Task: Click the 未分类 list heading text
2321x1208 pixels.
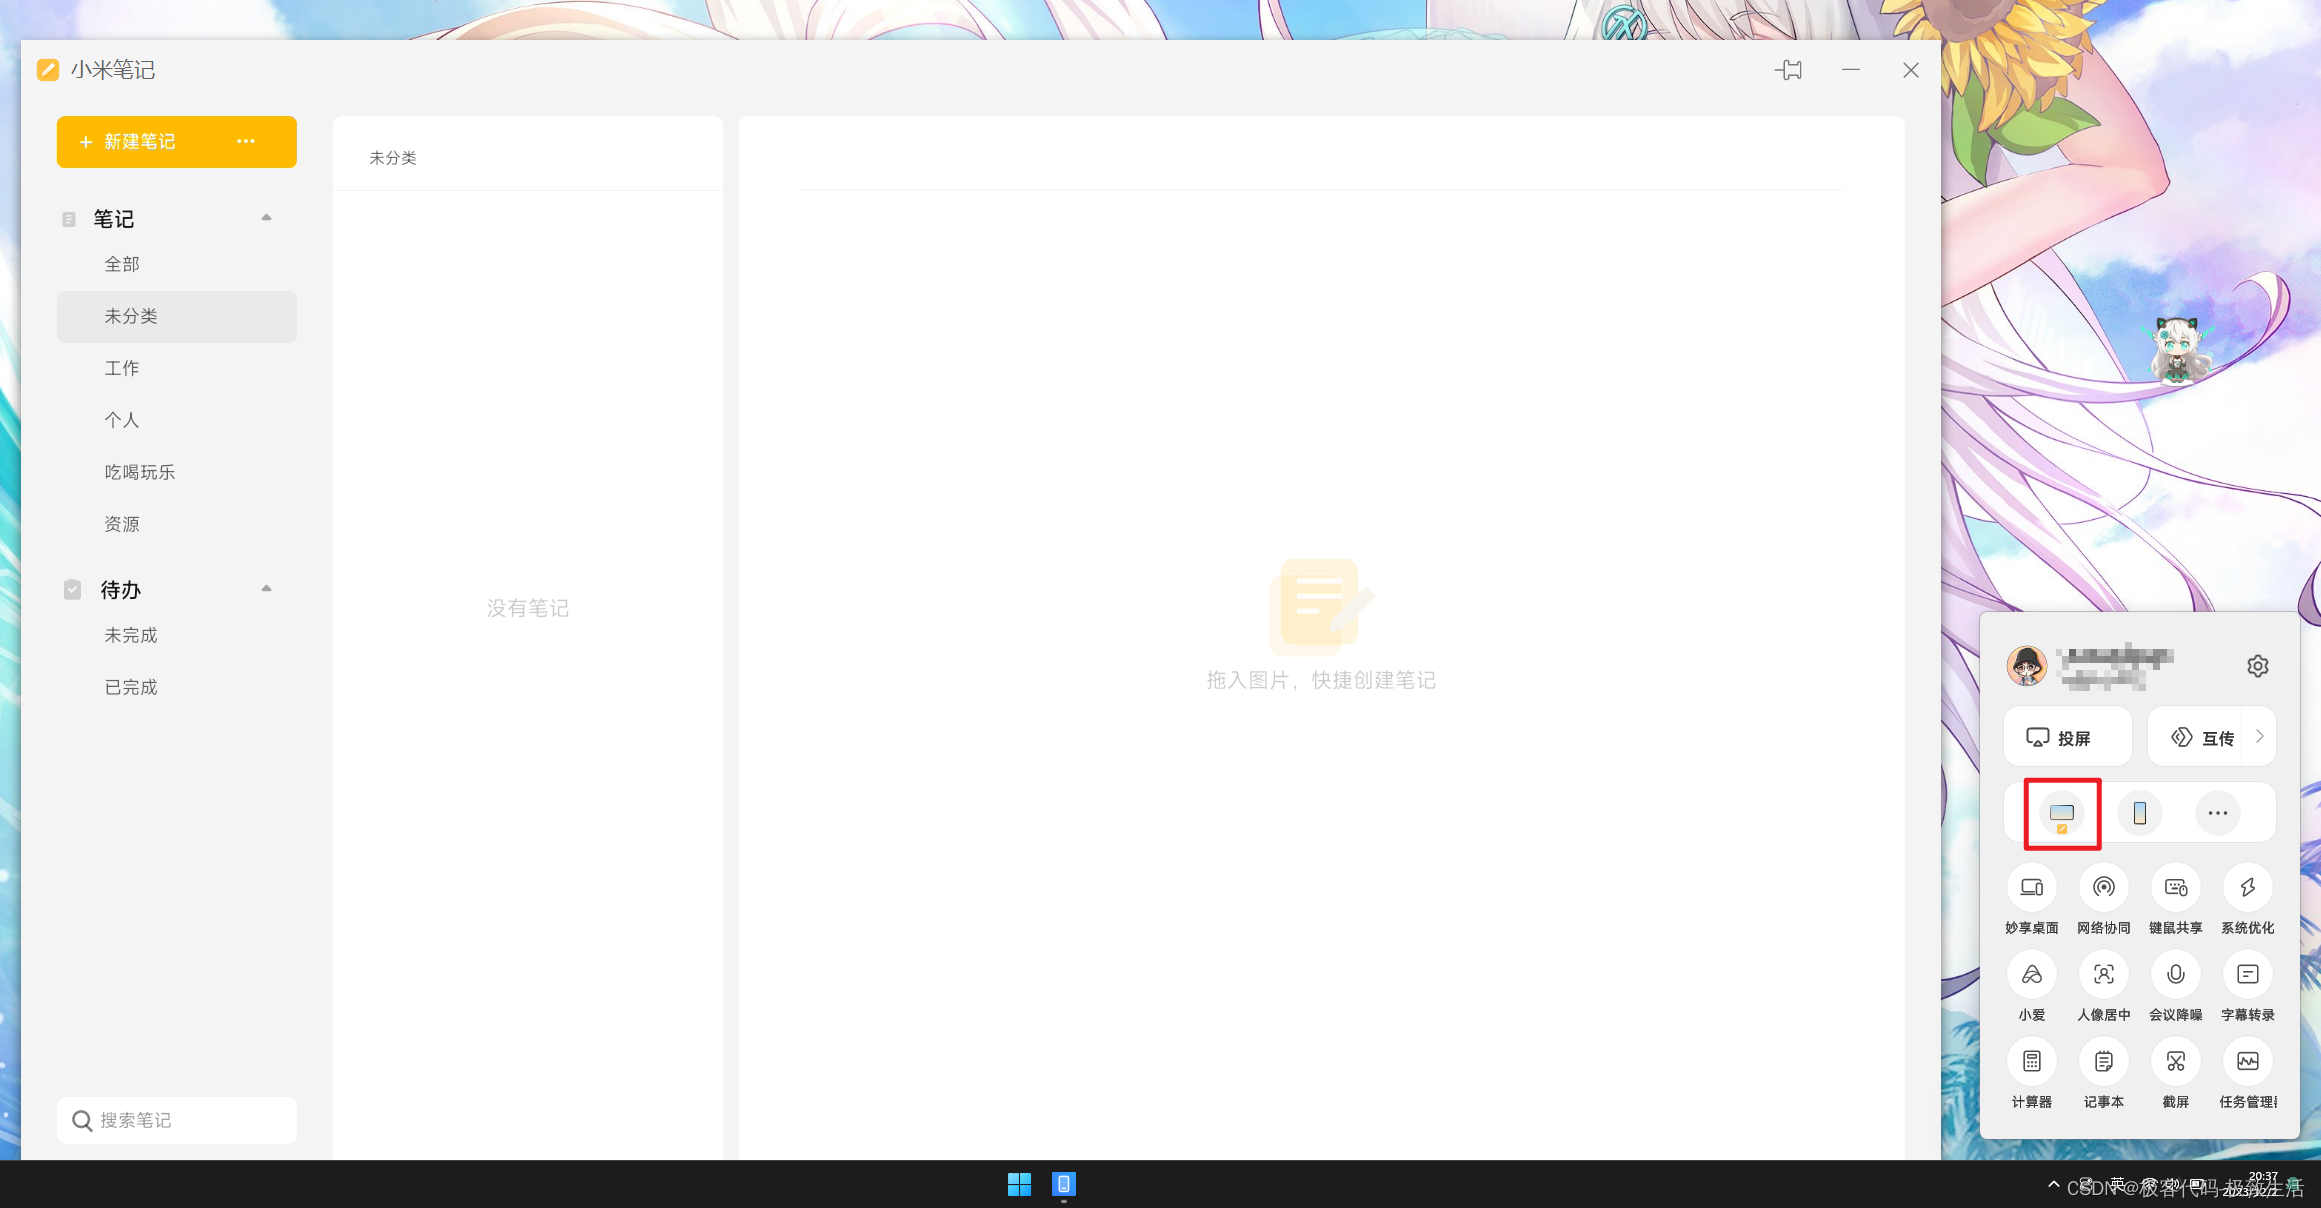Action: (393, 158)
